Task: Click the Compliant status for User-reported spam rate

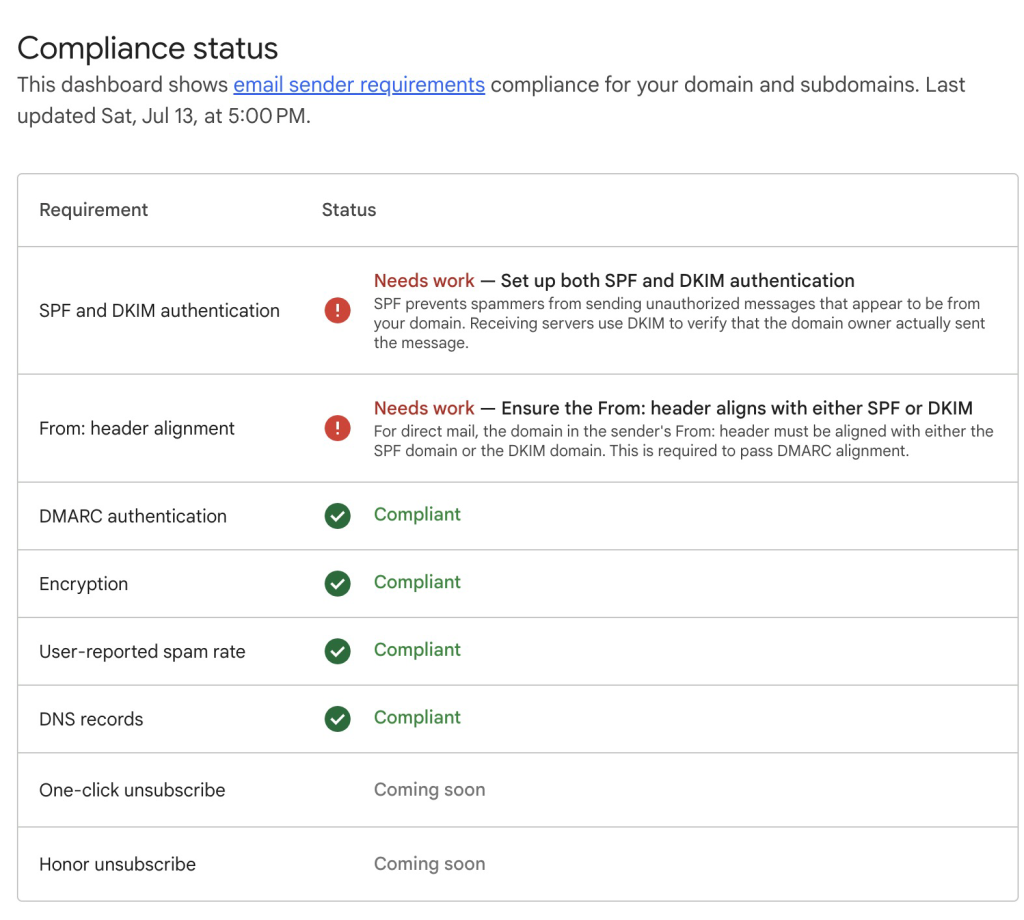Action: [417, 650]
